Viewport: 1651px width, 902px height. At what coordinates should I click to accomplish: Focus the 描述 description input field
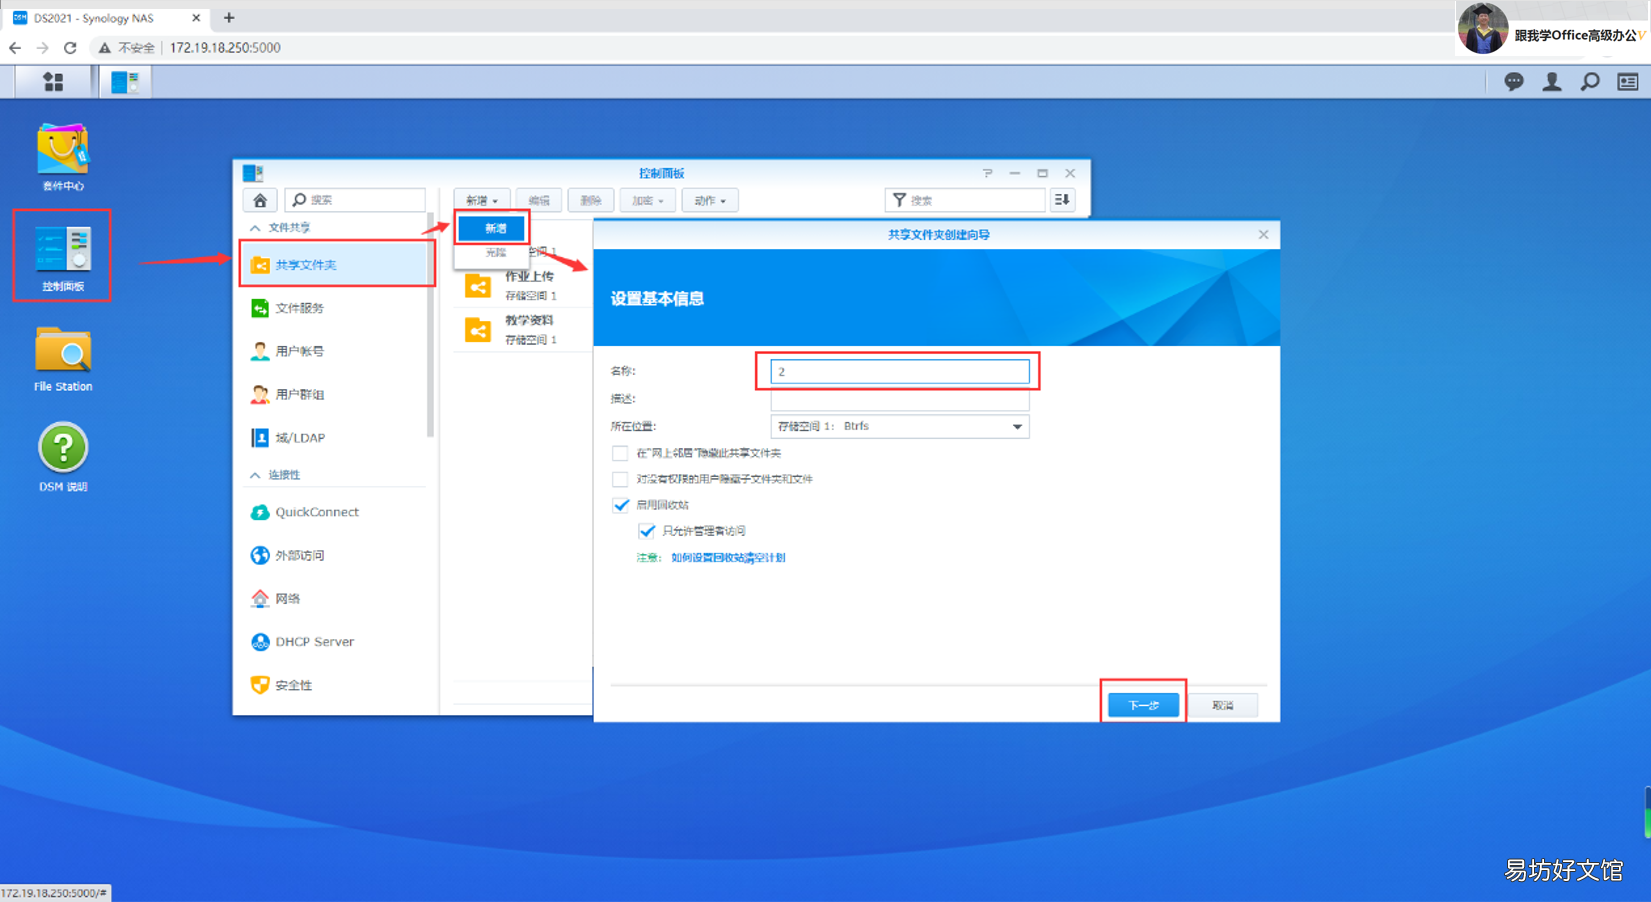point(899,399)
